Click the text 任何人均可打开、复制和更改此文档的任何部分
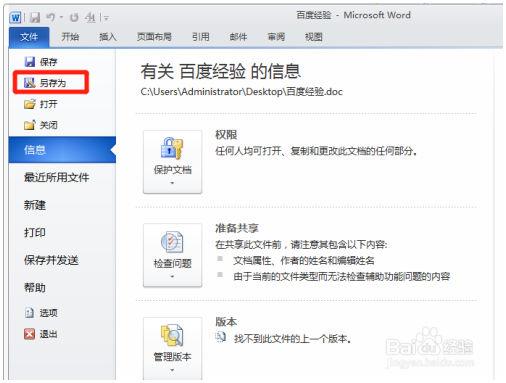506x383 pixels. (x=316, y=151)
